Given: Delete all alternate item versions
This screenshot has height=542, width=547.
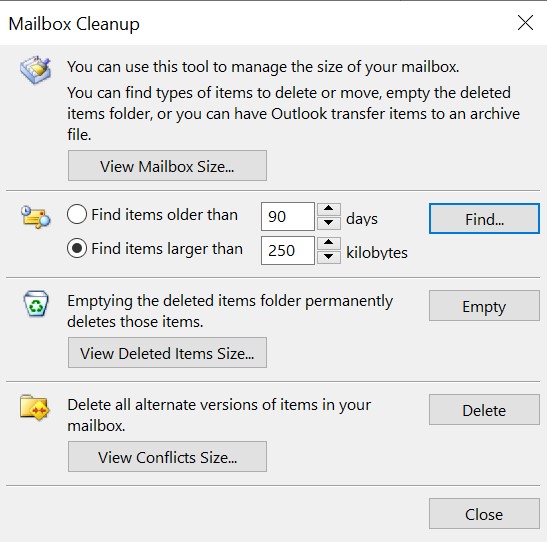Looking at the screenshot, I should tap(484, 409).
